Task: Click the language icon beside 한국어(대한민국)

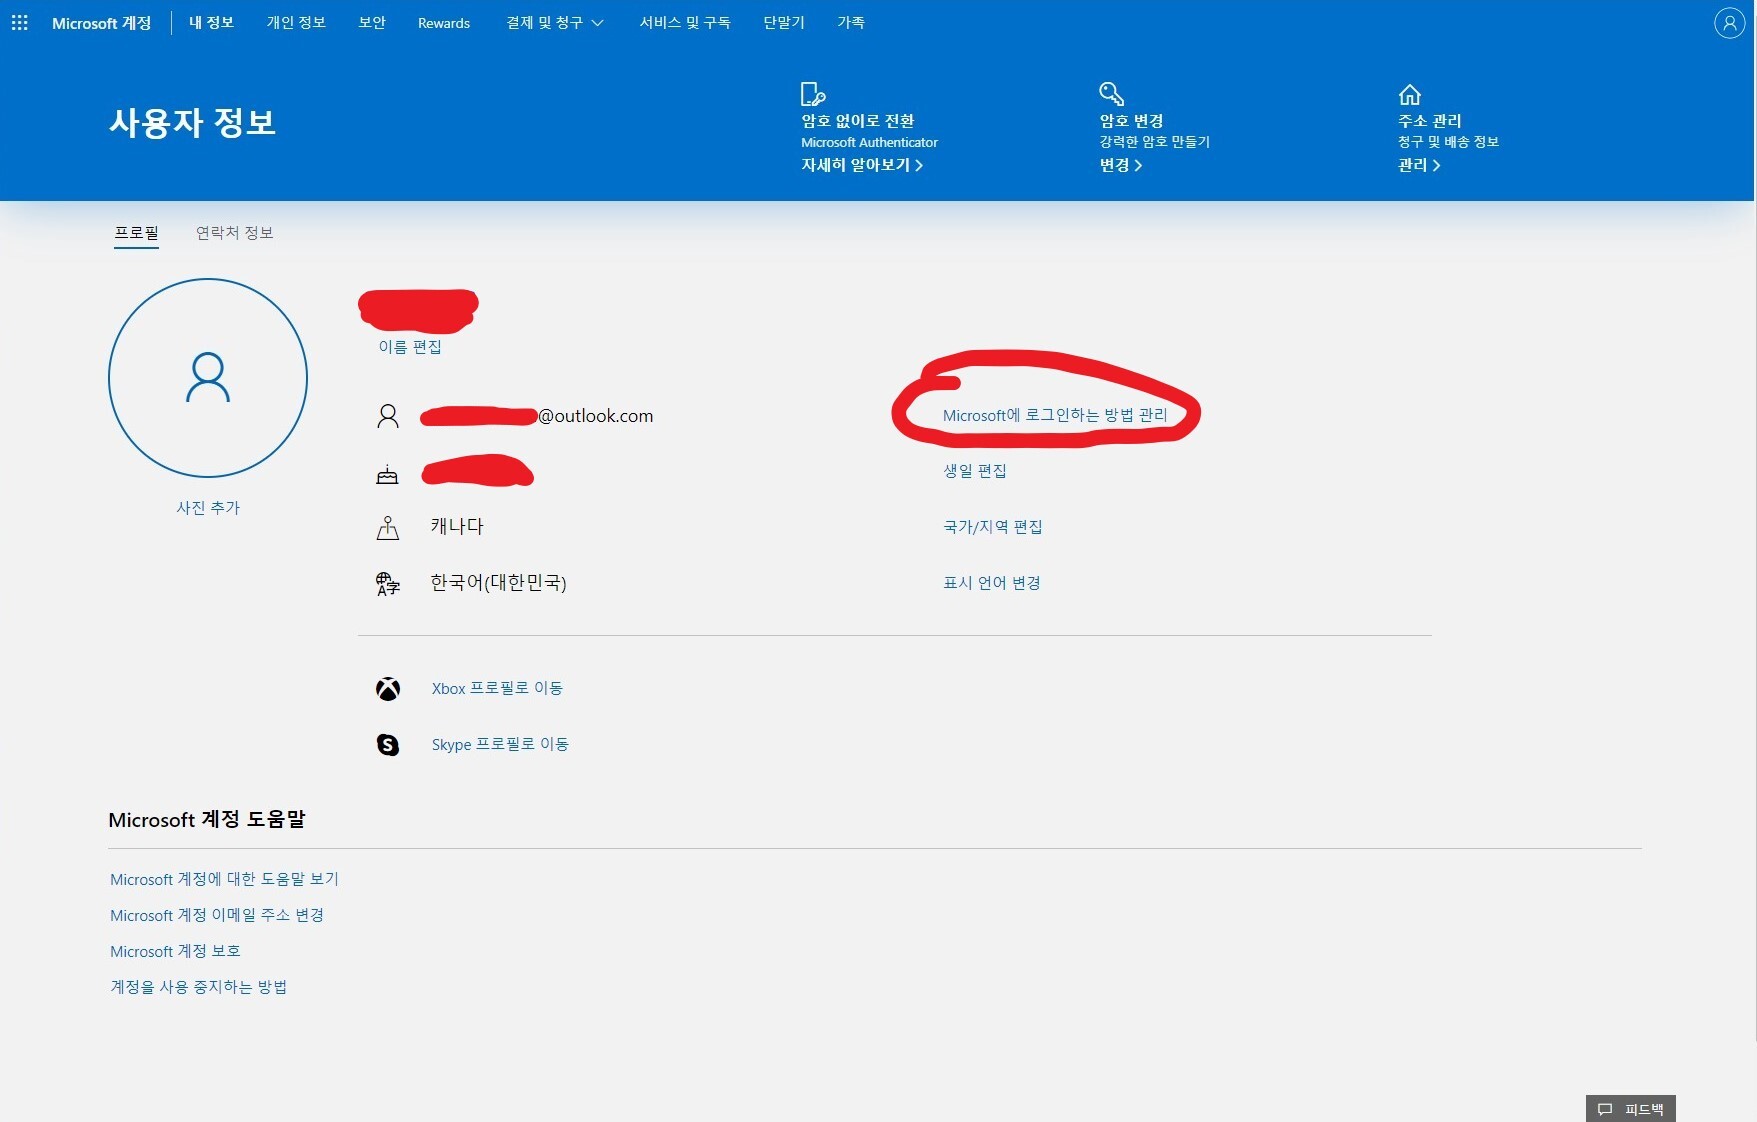Action: [388, 584]
